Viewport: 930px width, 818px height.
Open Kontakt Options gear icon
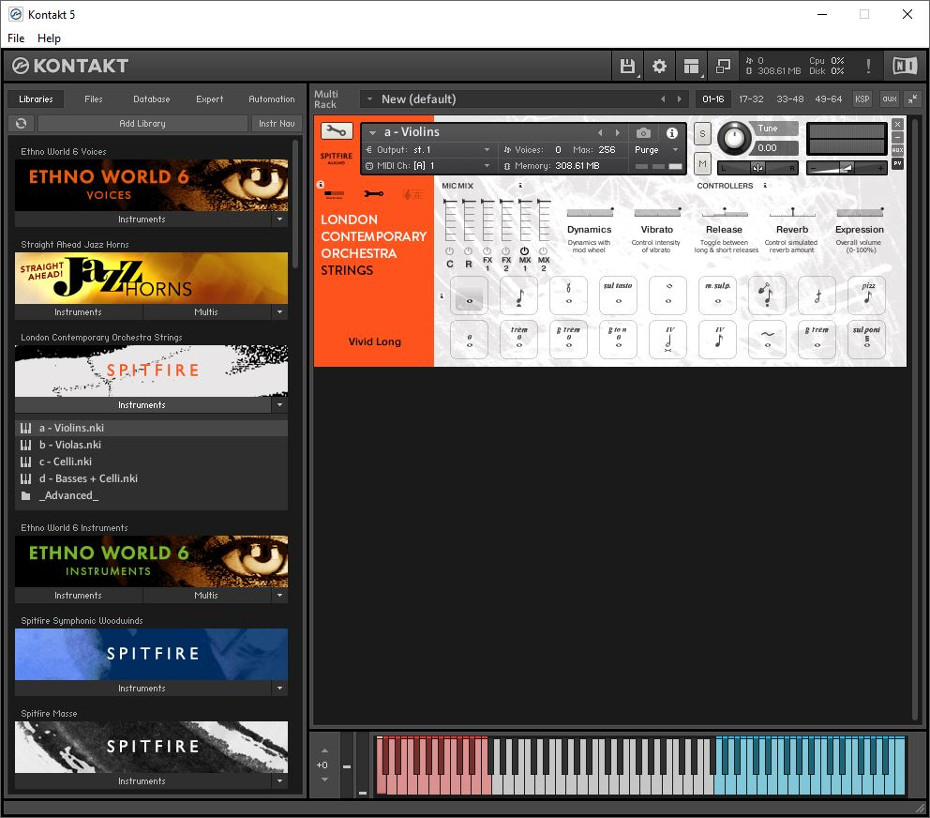(x=659, y=66)
